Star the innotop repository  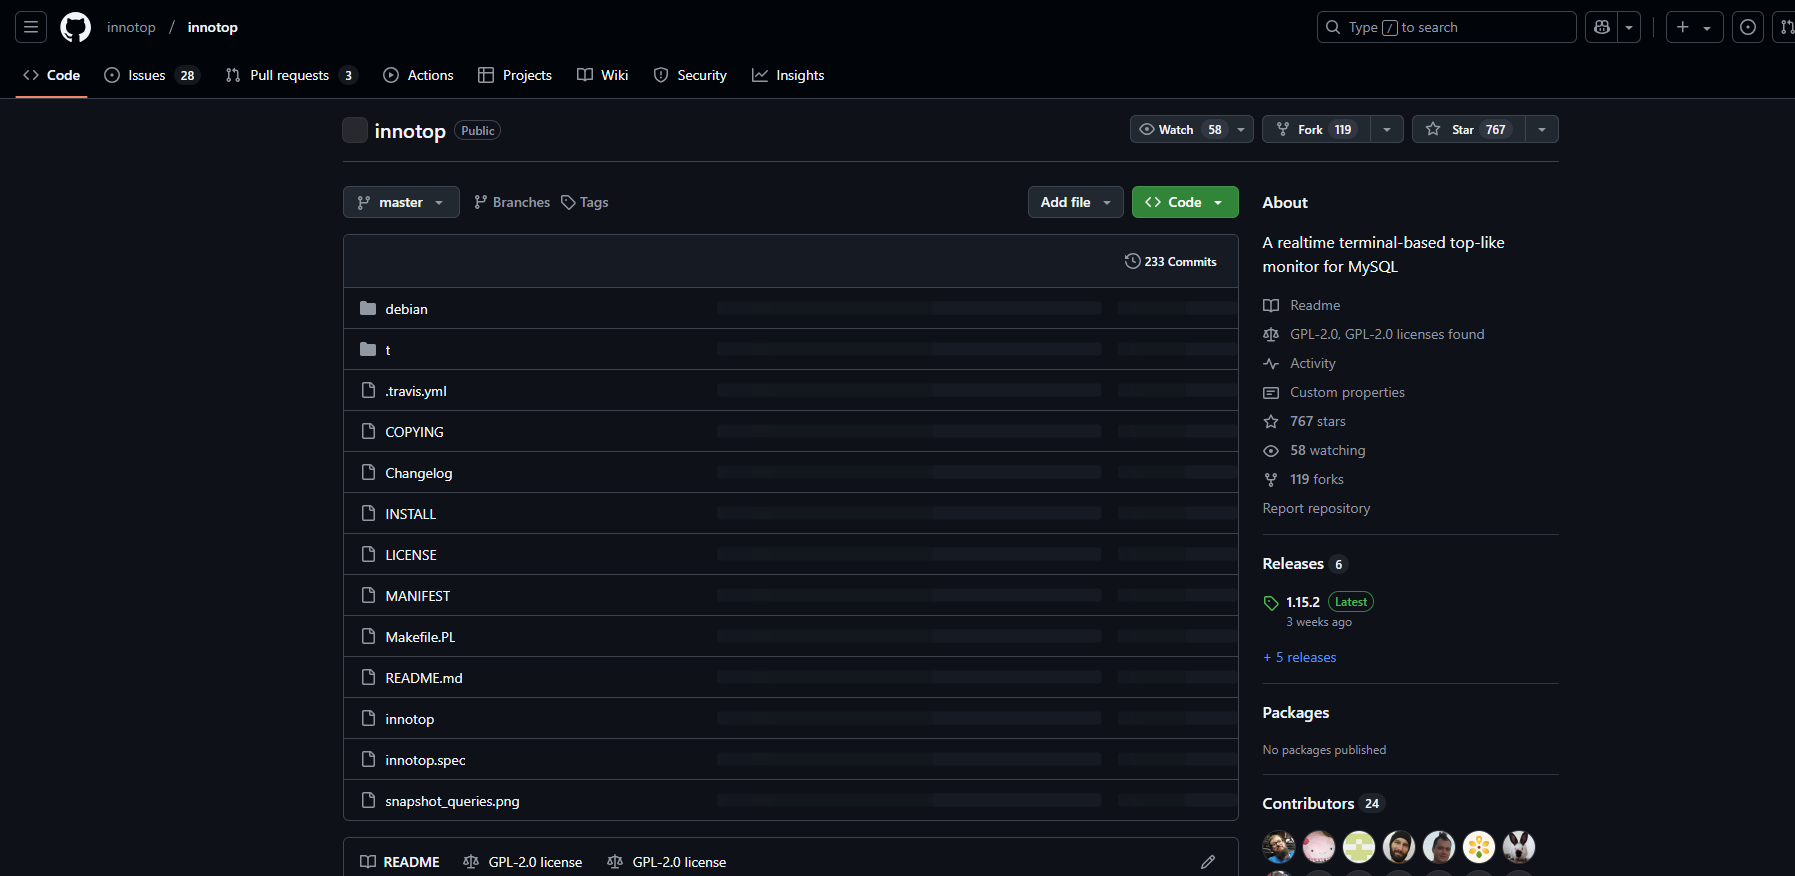tap(1468, 129)
